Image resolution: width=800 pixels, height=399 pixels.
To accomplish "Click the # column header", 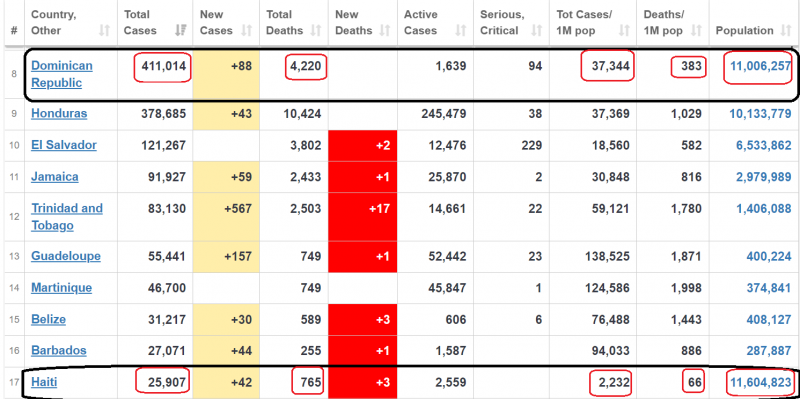I will tap(14, 31).
